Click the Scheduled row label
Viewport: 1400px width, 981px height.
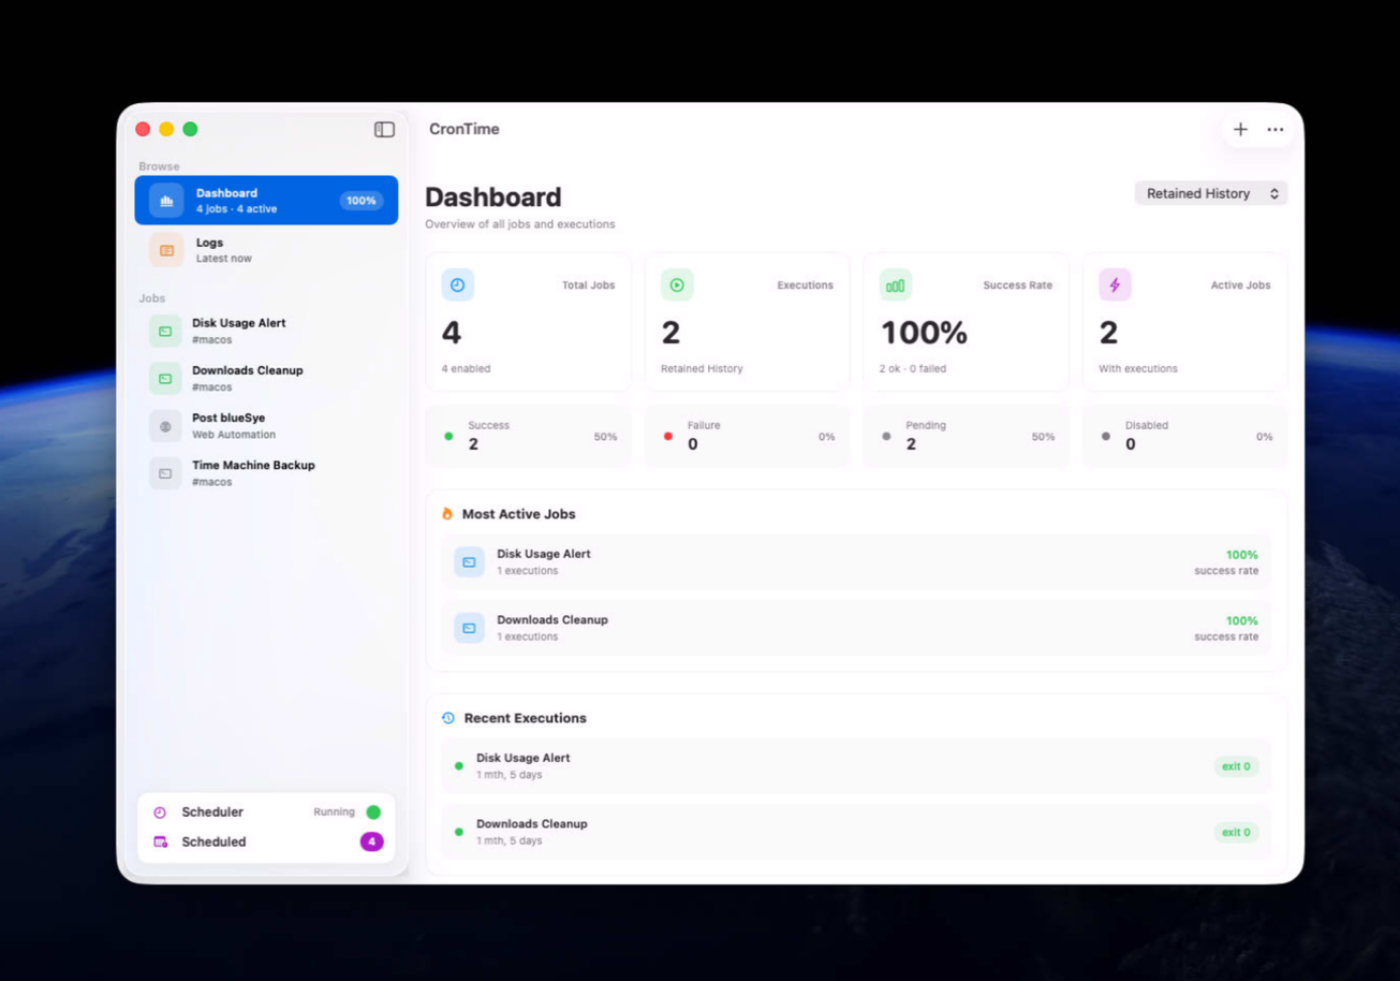pos(214,842)
